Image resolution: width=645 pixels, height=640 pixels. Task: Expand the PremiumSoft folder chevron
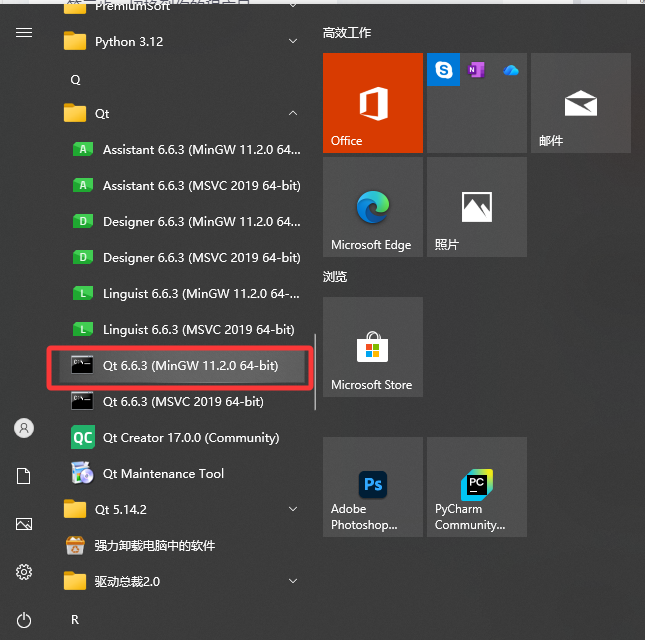[x=293, y=5]
